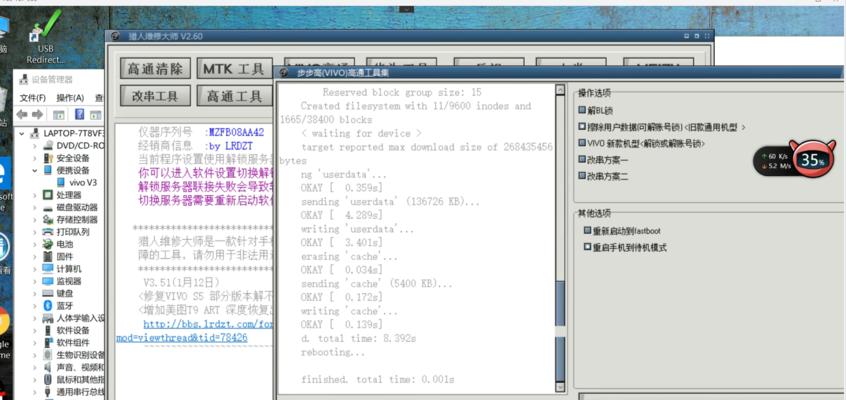Toggle the 改串方案一 checkbox
The image size is (846, 400).
582,159
